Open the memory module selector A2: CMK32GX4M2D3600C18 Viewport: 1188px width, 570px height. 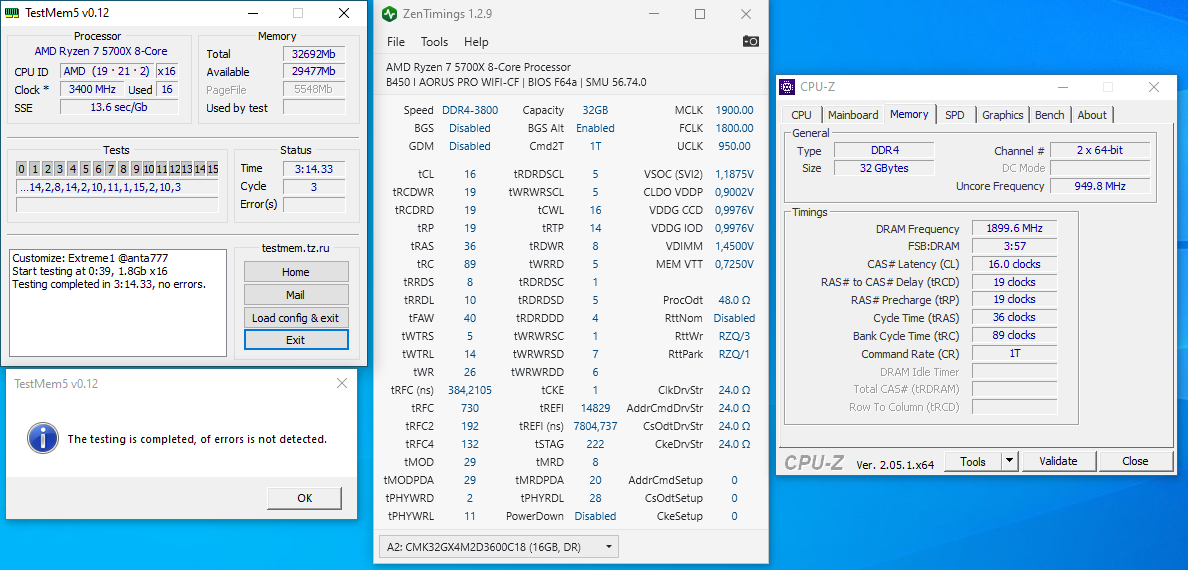click(499, 547)
